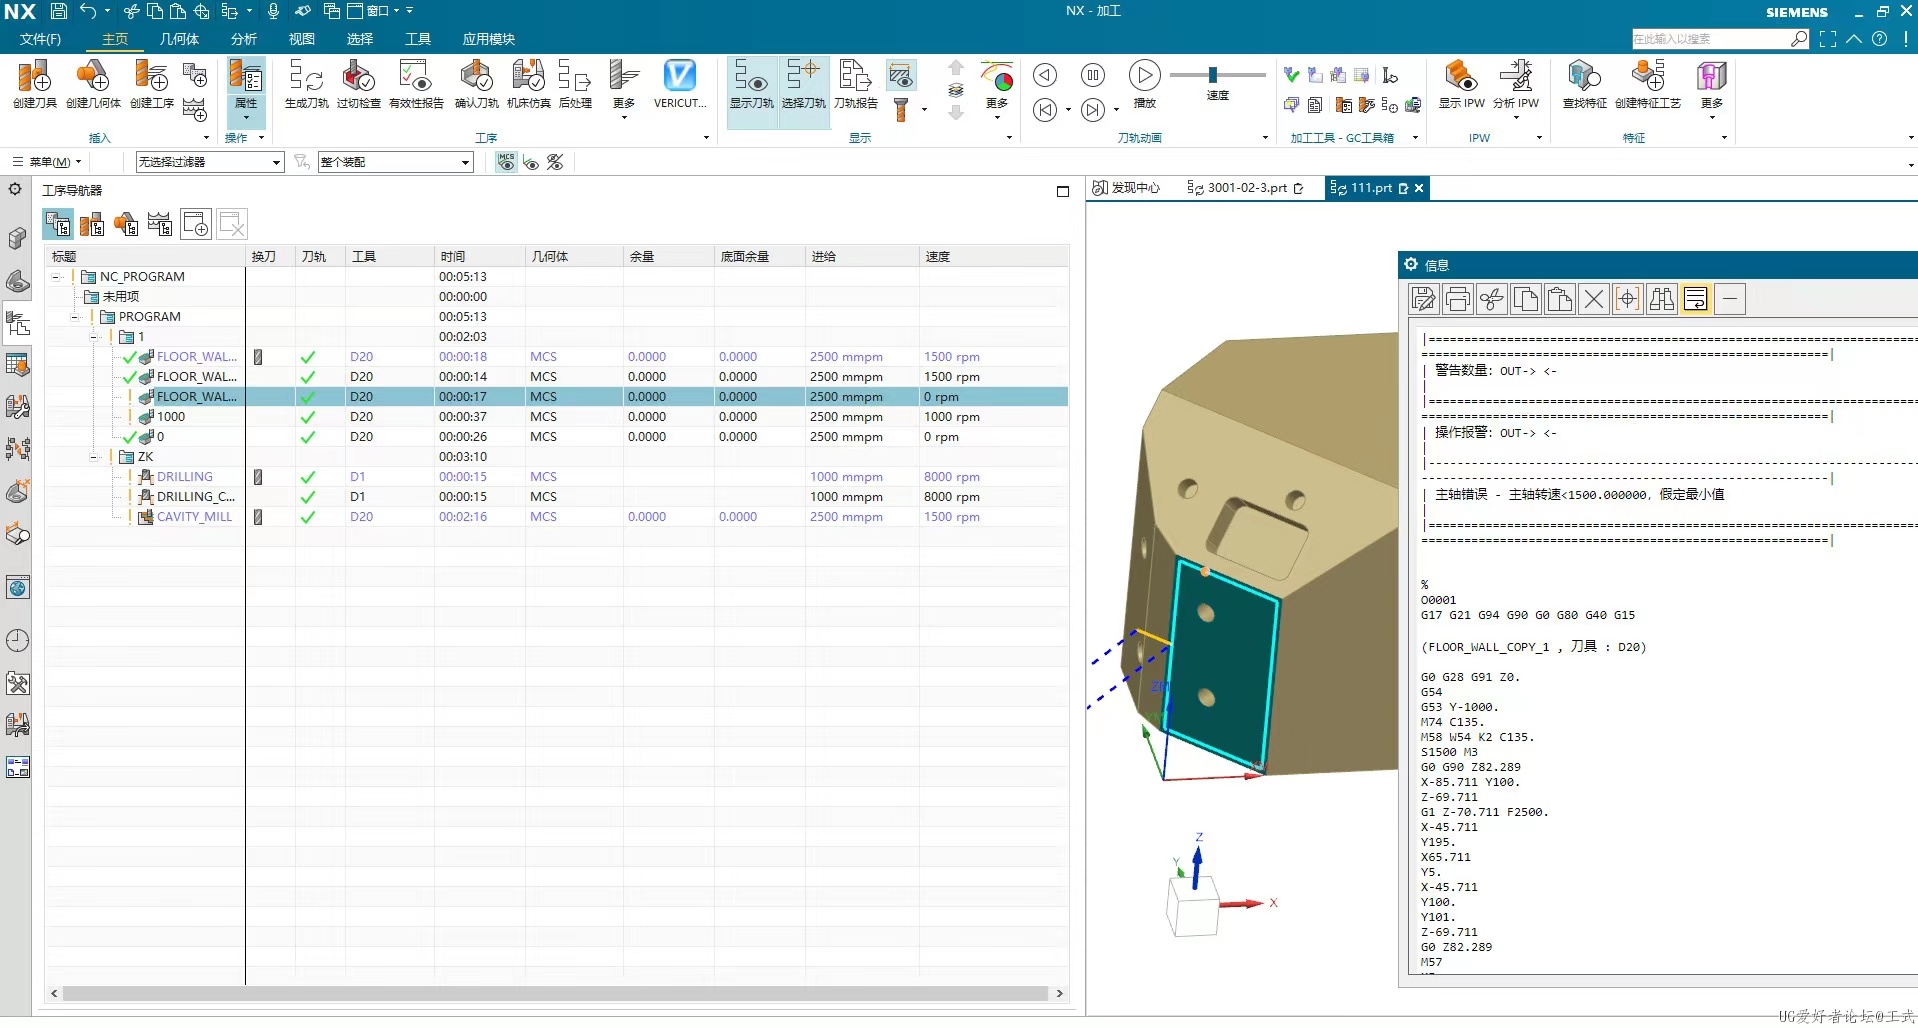Click the 创建特征工艺 icon

(1647, 84)
